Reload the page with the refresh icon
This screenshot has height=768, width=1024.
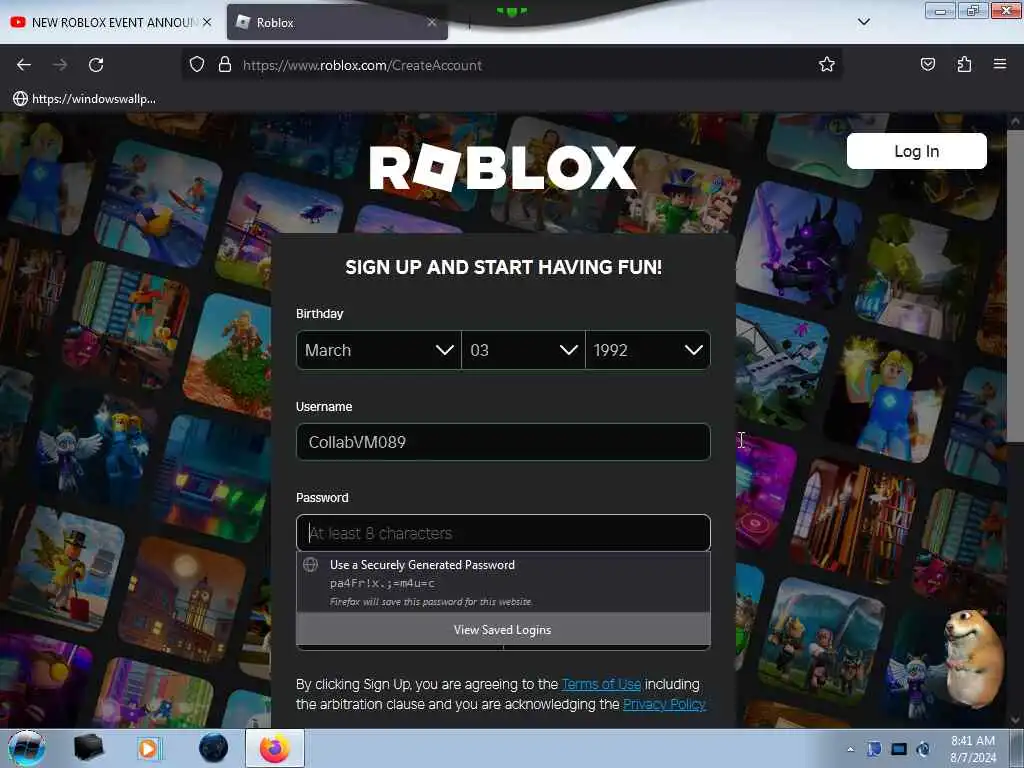coord(96,65)
